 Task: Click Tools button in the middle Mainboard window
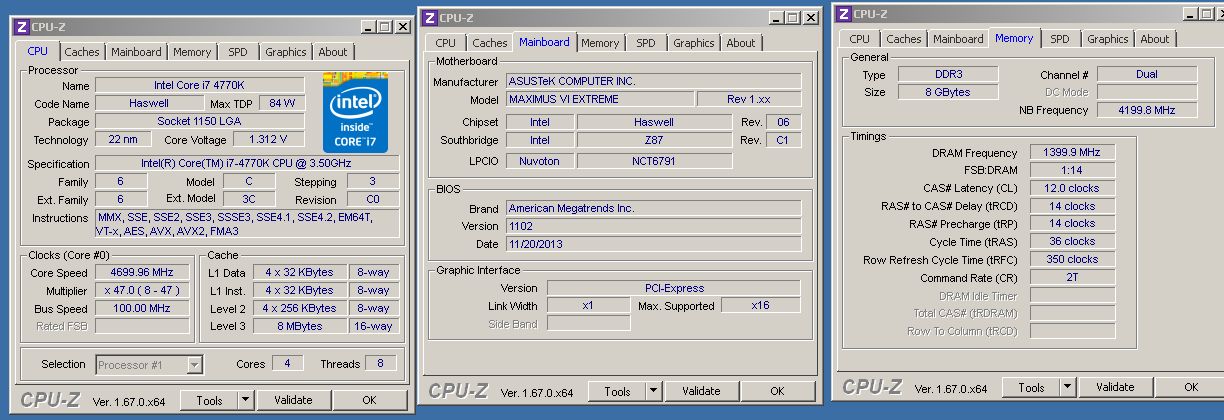click(x=617, y=391)
